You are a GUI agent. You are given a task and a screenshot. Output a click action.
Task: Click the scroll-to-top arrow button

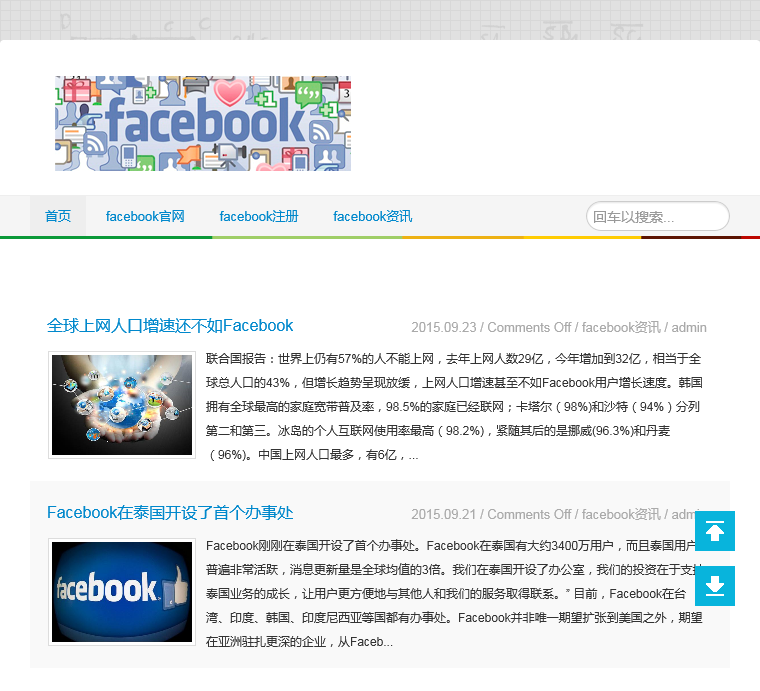714,531
